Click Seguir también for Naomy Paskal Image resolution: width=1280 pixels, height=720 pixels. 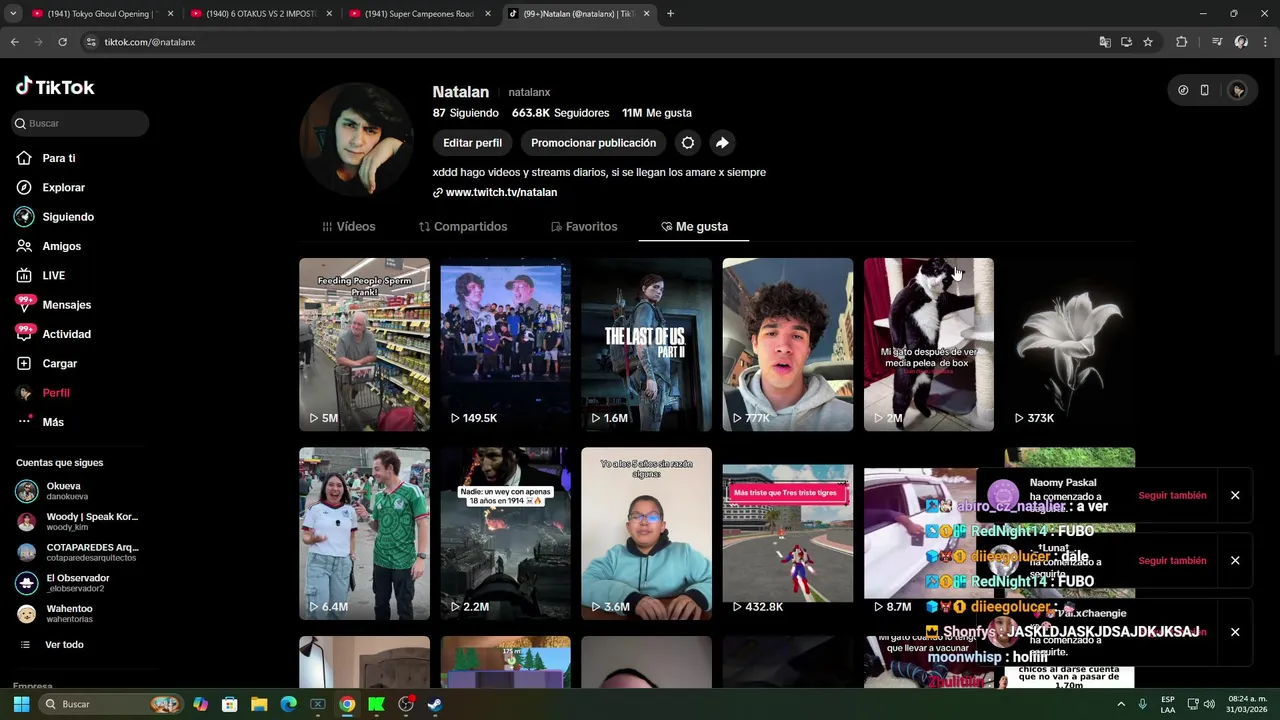pyautogui.click(x=1172, y=495)
